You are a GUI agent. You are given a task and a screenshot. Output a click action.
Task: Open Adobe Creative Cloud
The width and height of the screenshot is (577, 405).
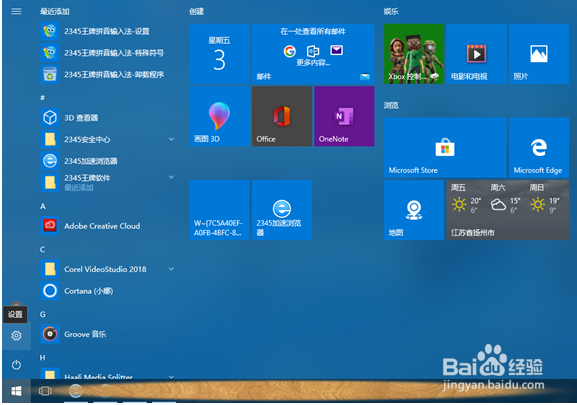click(x=107, y=226)
